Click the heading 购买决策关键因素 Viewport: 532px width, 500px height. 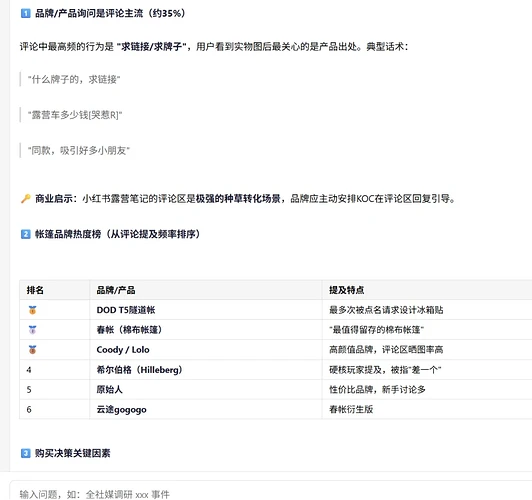(x=73, y=453)
